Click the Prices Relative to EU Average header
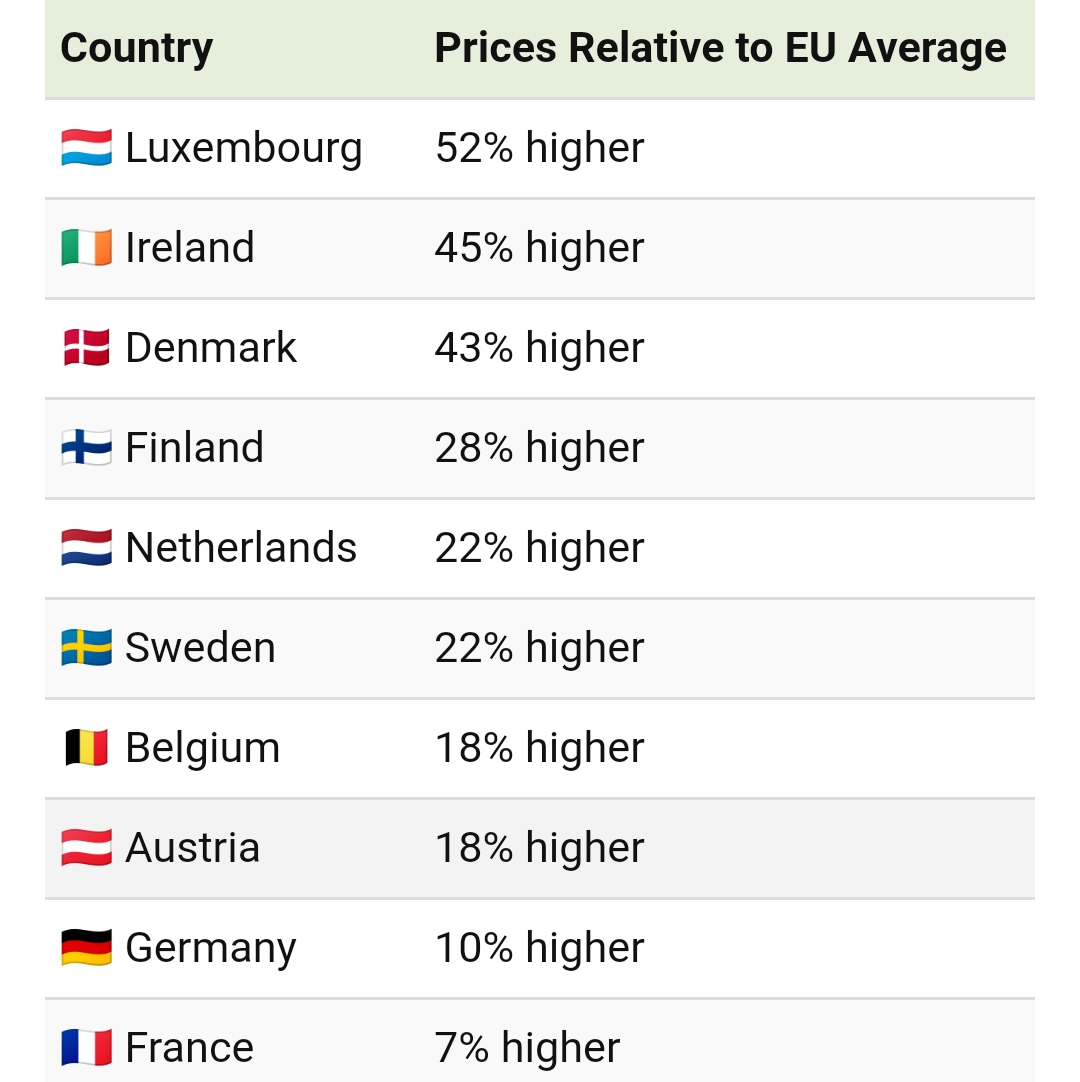 pyautogui.click(x=720, y=48)
